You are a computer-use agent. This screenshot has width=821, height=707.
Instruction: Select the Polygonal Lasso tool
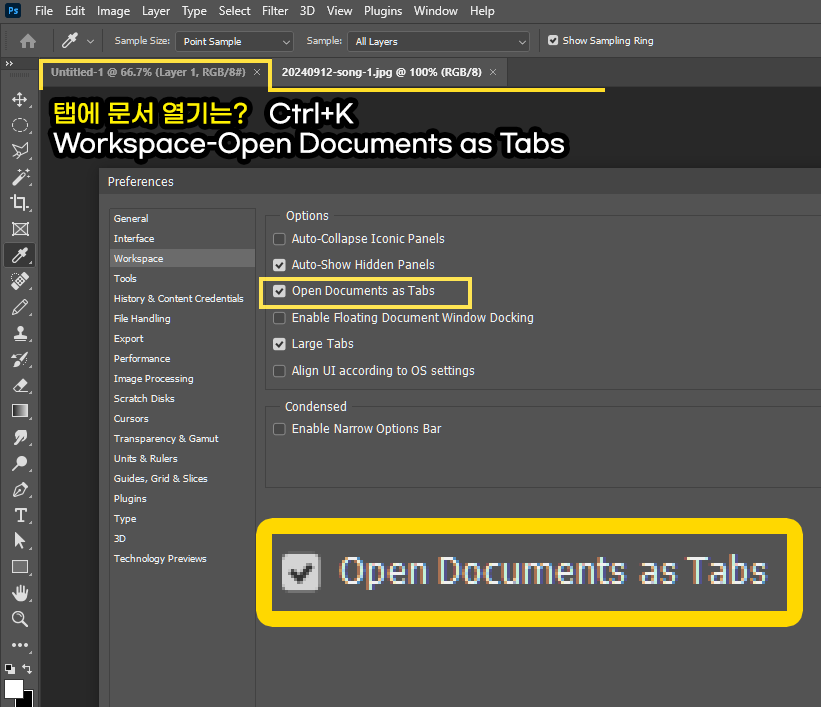20,151
